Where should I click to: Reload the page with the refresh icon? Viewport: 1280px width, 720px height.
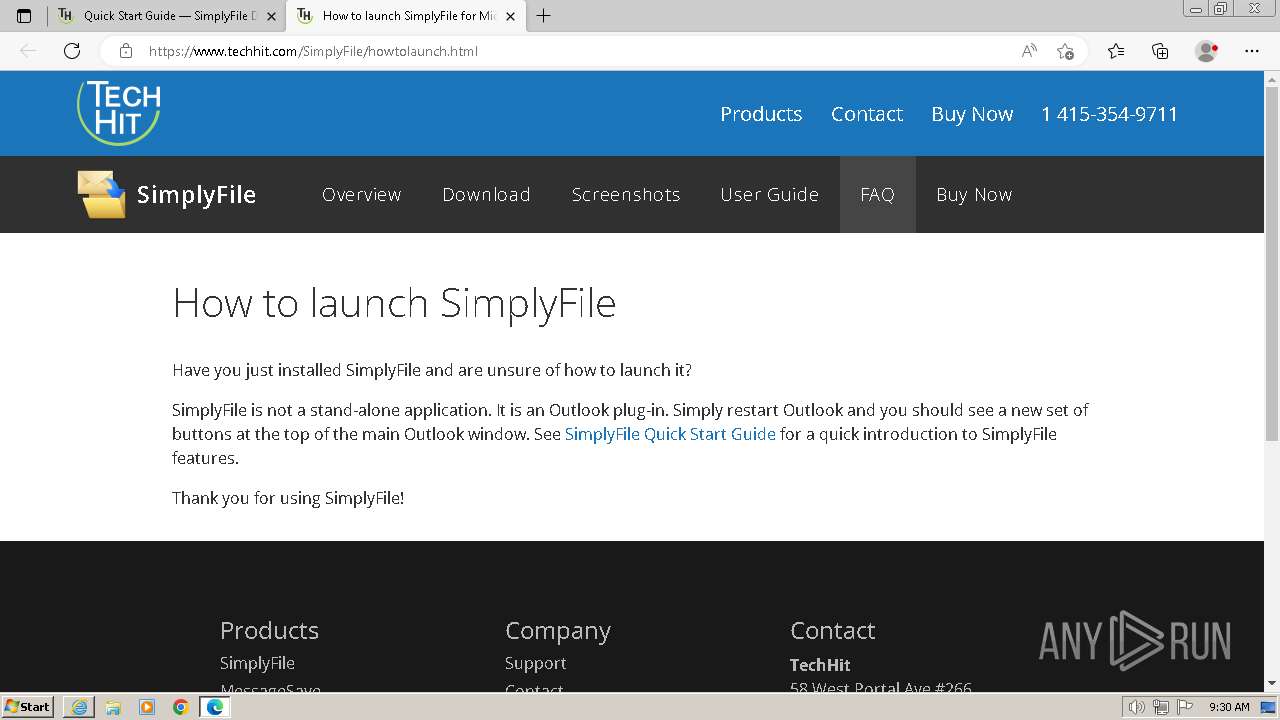(72, 51)
